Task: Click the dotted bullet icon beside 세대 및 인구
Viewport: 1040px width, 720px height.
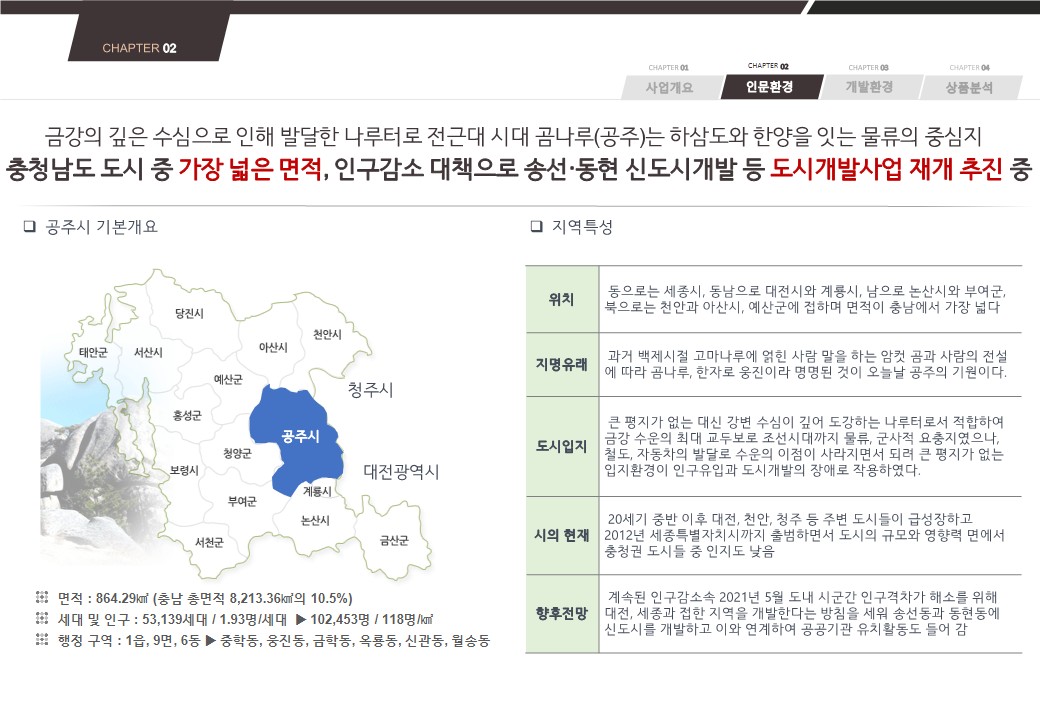Action: click(x=42, y=619)
